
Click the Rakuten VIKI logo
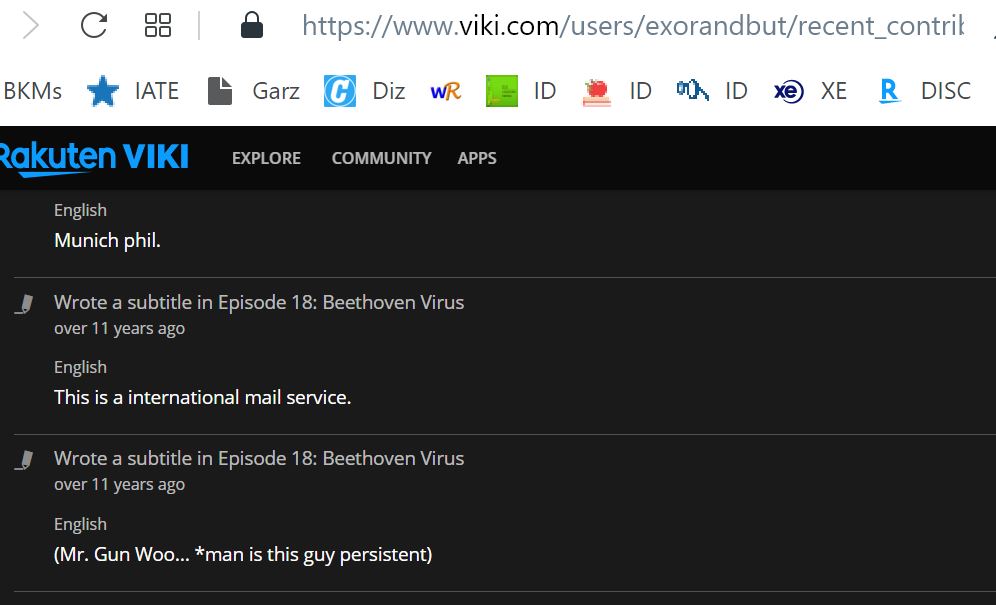[94, 158]
